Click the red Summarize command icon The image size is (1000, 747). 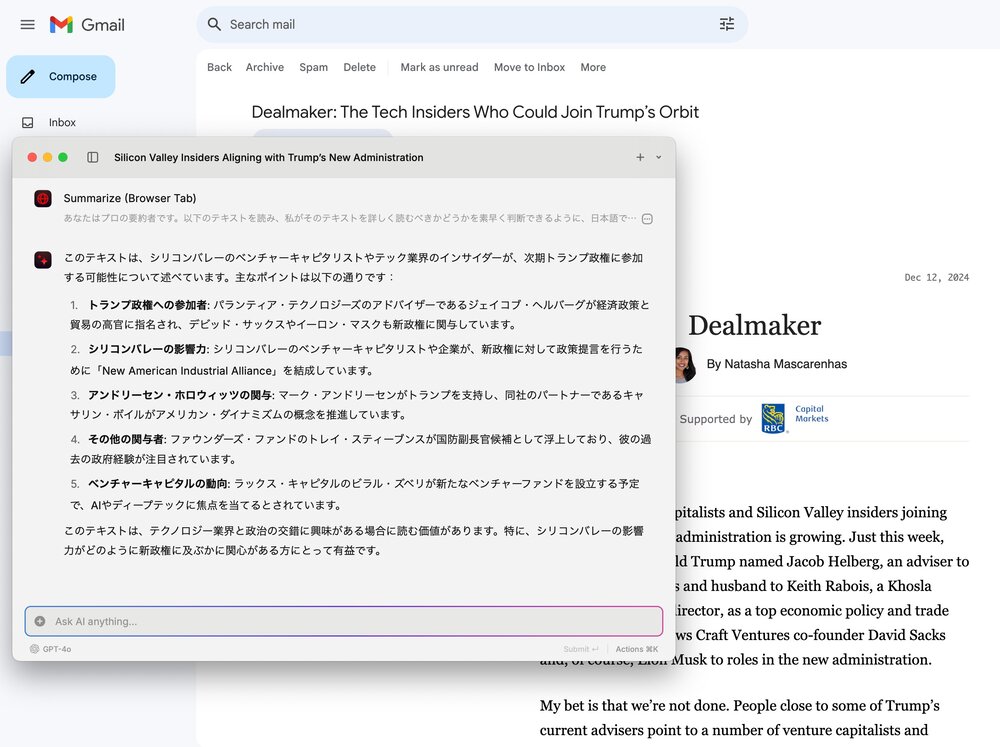pos(43,198)
